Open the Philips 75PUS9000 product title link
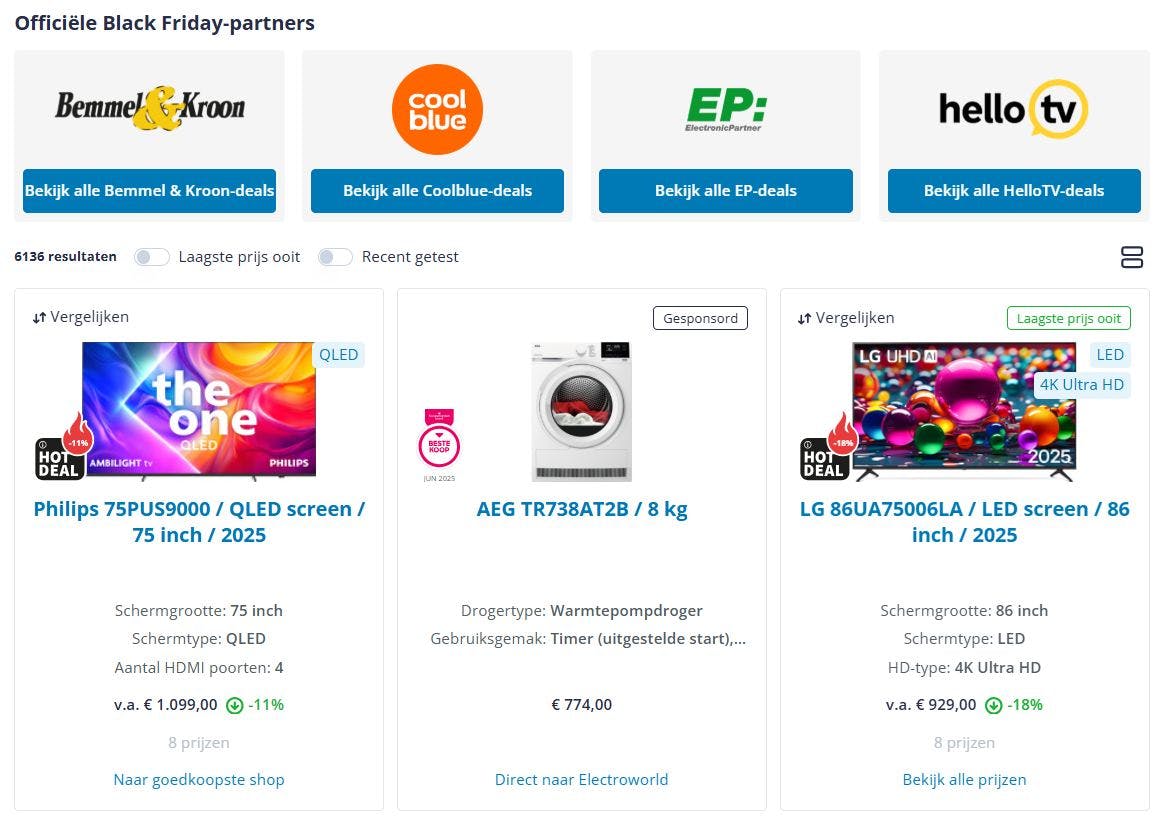1165x818 pixels. pyautogui.click(x=199, y=522)
